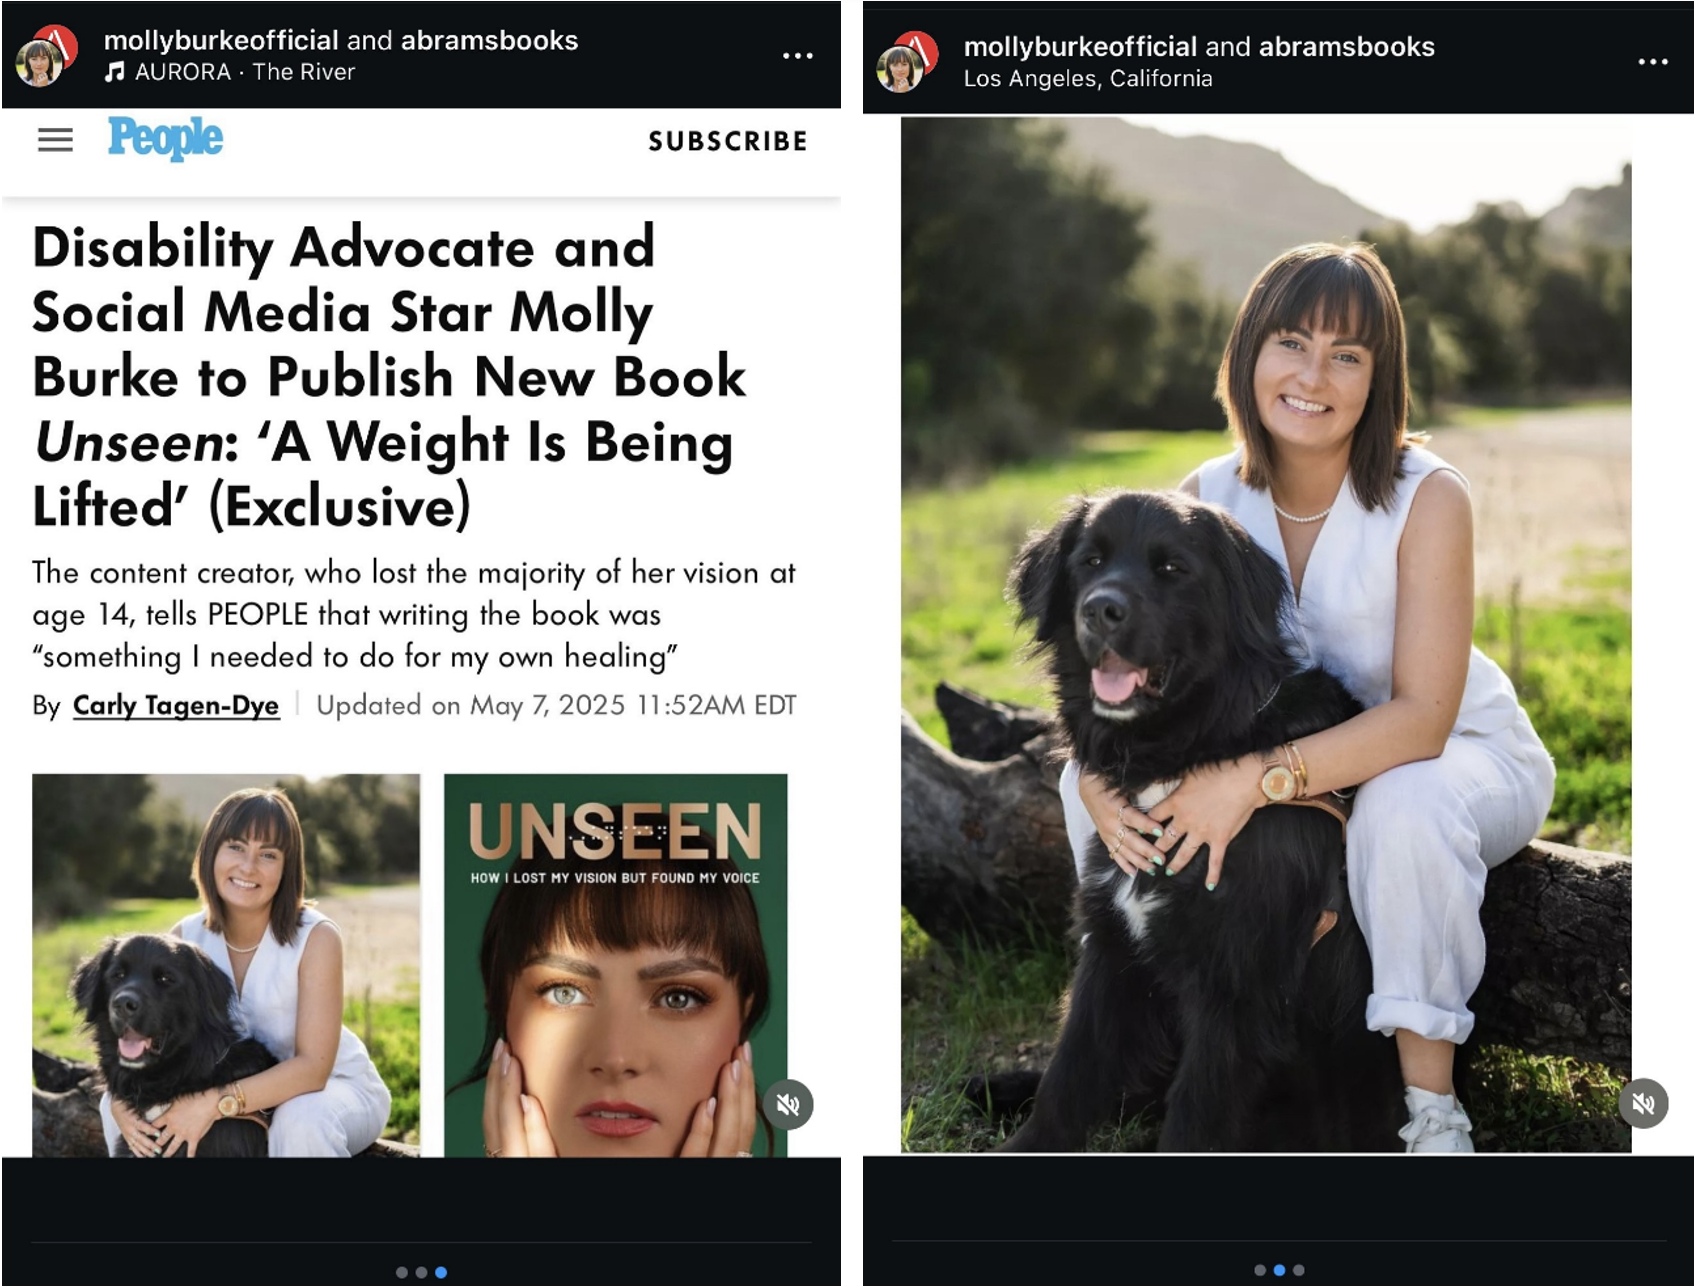Open mollyburkeofficial profile on left post

click(x=221, y=40)
